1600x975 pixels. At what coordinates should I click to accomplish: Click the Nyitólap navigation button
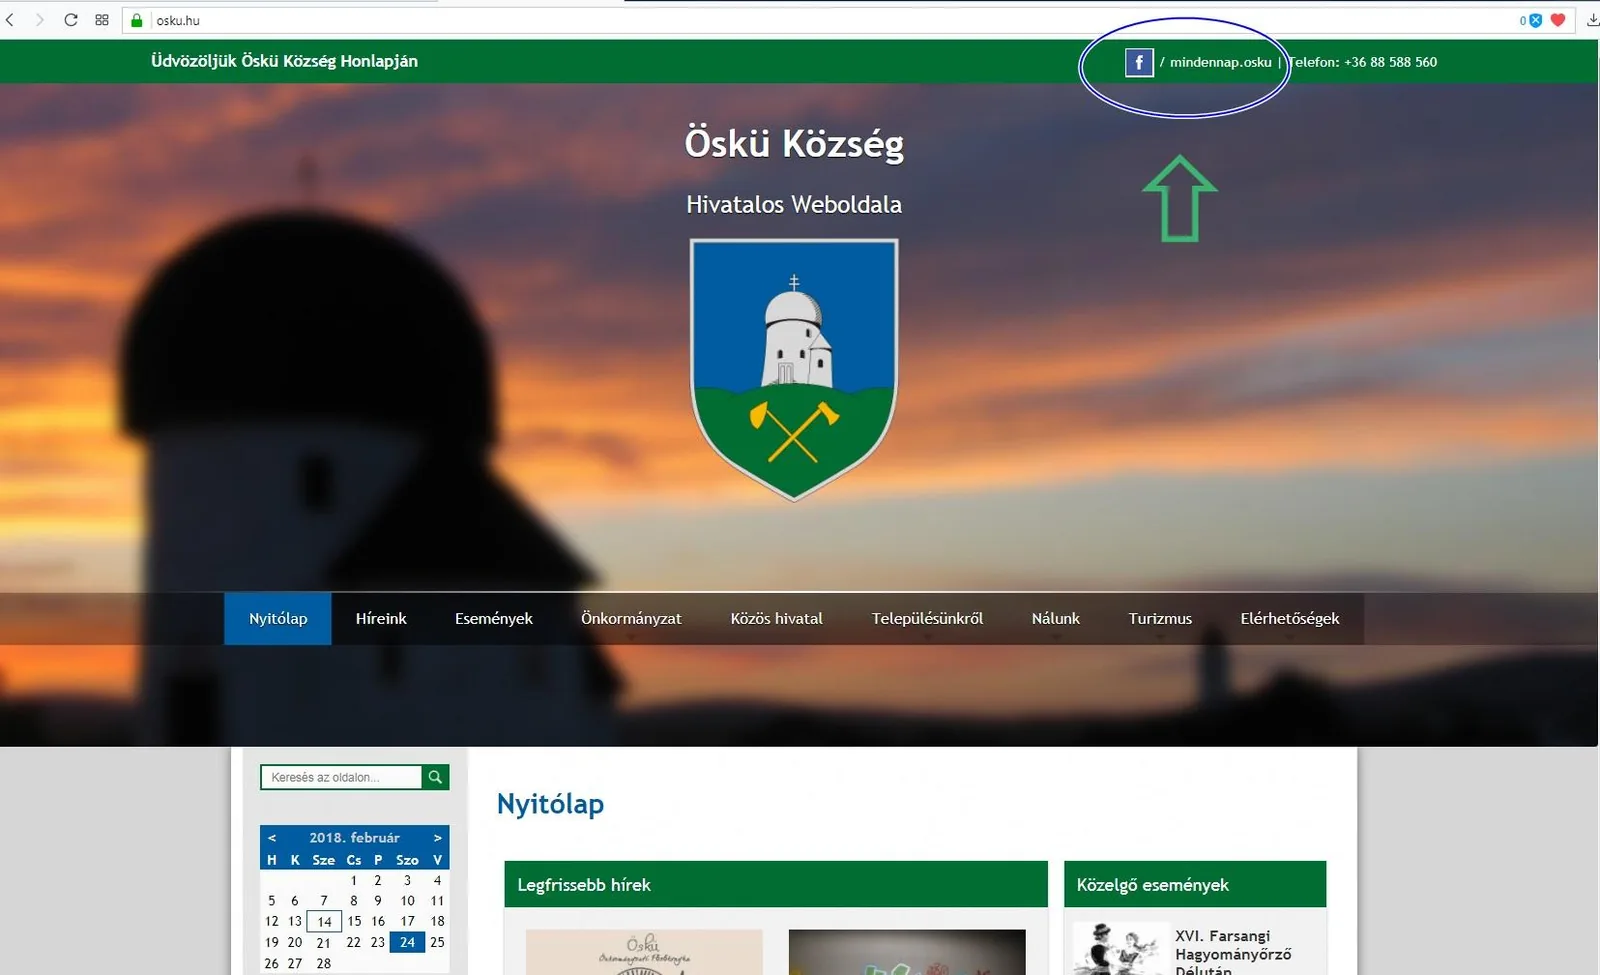point(277,618)
